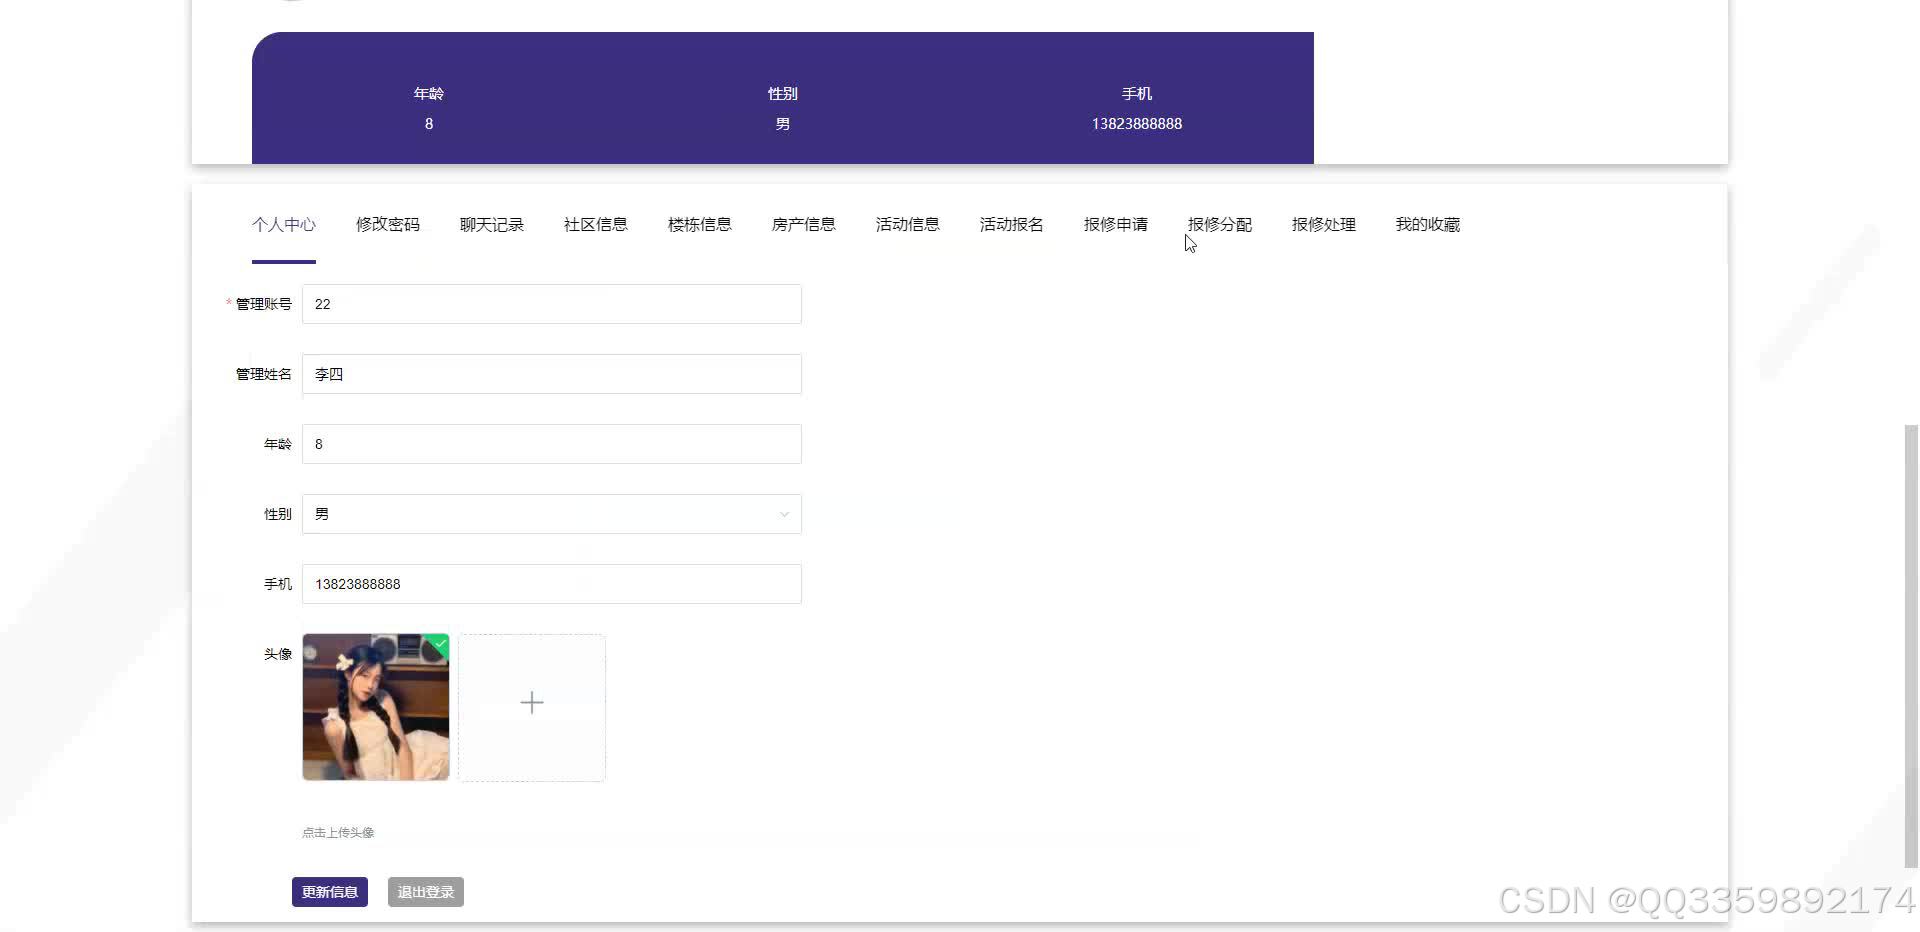Viewport: 1920px width, 932px height.
Task: Select the 报修申请 tab
Action: click(1116, 225)
